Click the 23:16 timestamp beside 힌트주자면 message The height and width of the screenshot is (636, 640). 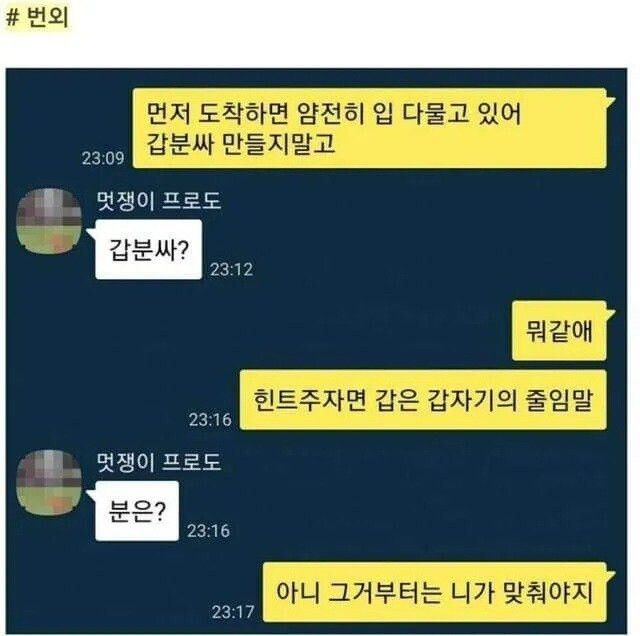210,420
